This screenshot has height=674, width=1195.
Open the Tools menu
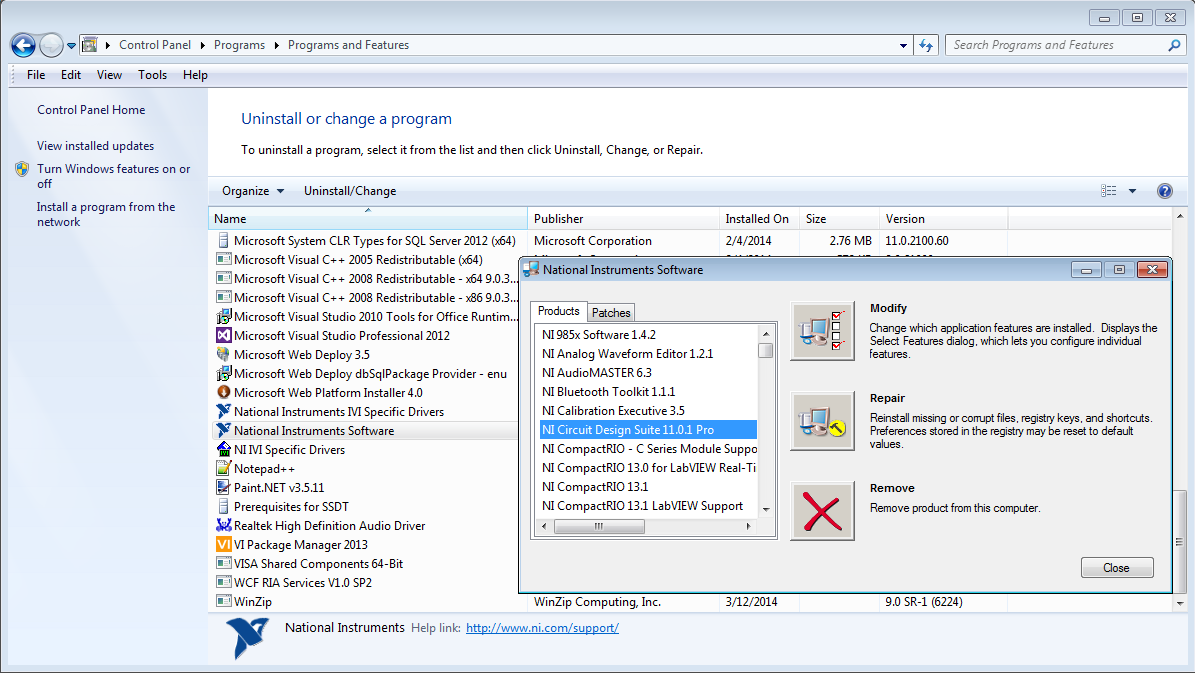tap(152, 75)
